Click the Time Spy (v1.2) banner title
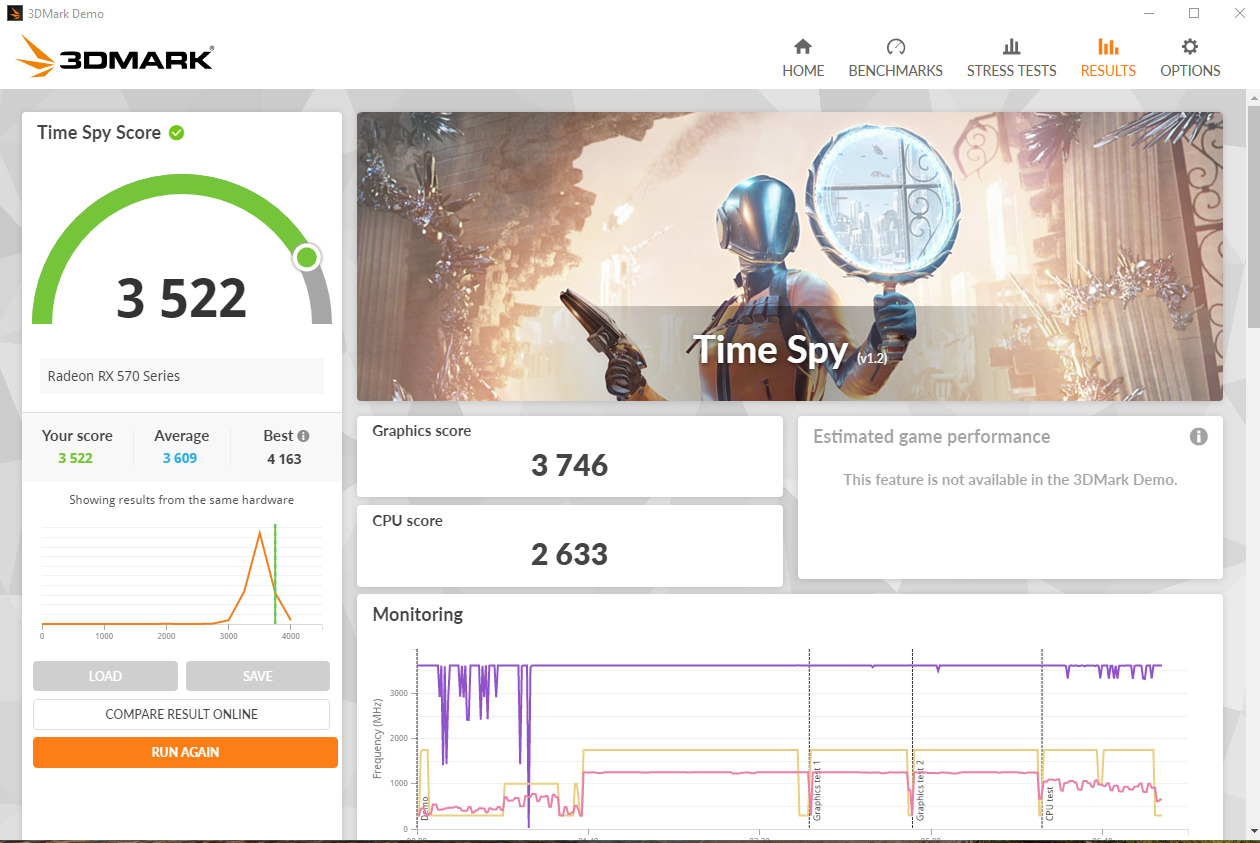Viewport: 1260px width, 843px height. (791, 350)
